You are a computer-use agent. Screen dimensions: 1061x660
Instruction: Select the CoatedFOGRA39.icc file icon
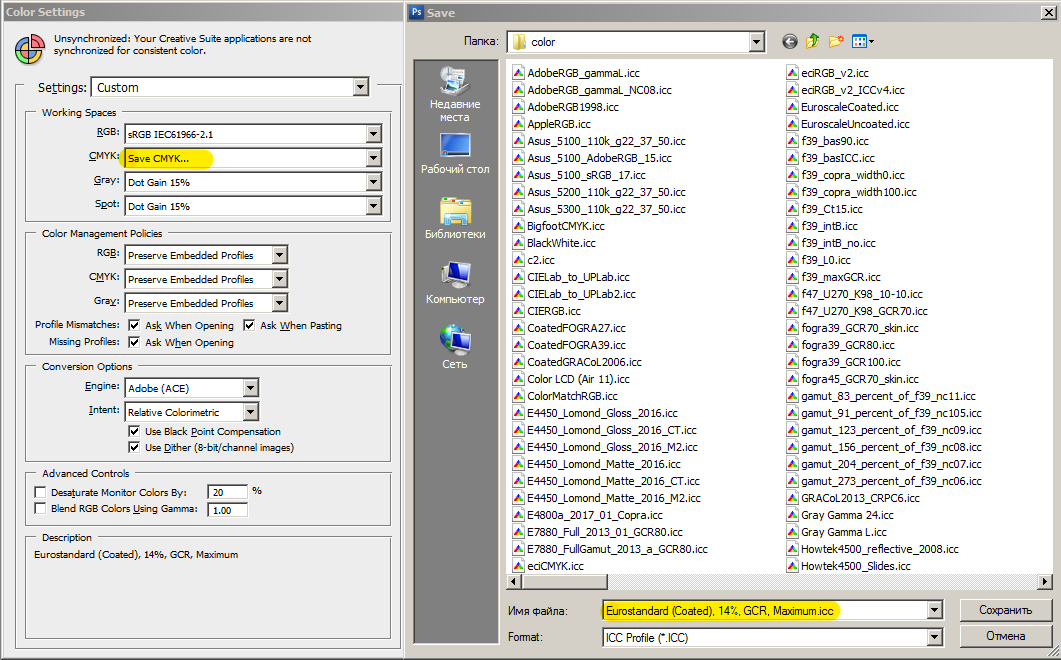pos(518,345)
